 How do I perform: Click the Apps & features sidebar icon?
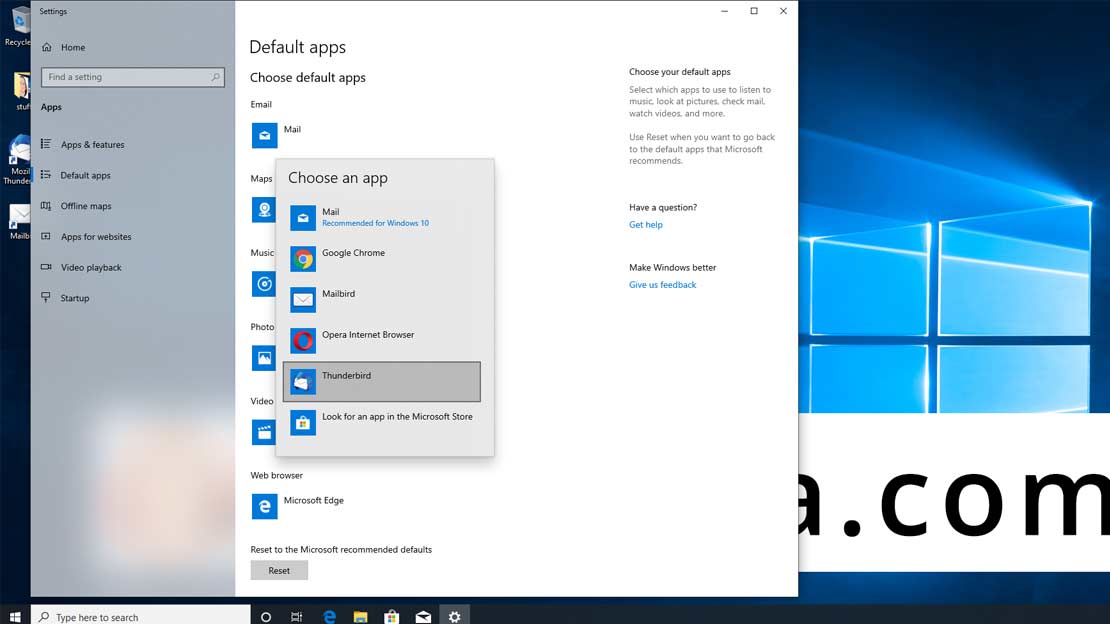[x=46, y=144]
